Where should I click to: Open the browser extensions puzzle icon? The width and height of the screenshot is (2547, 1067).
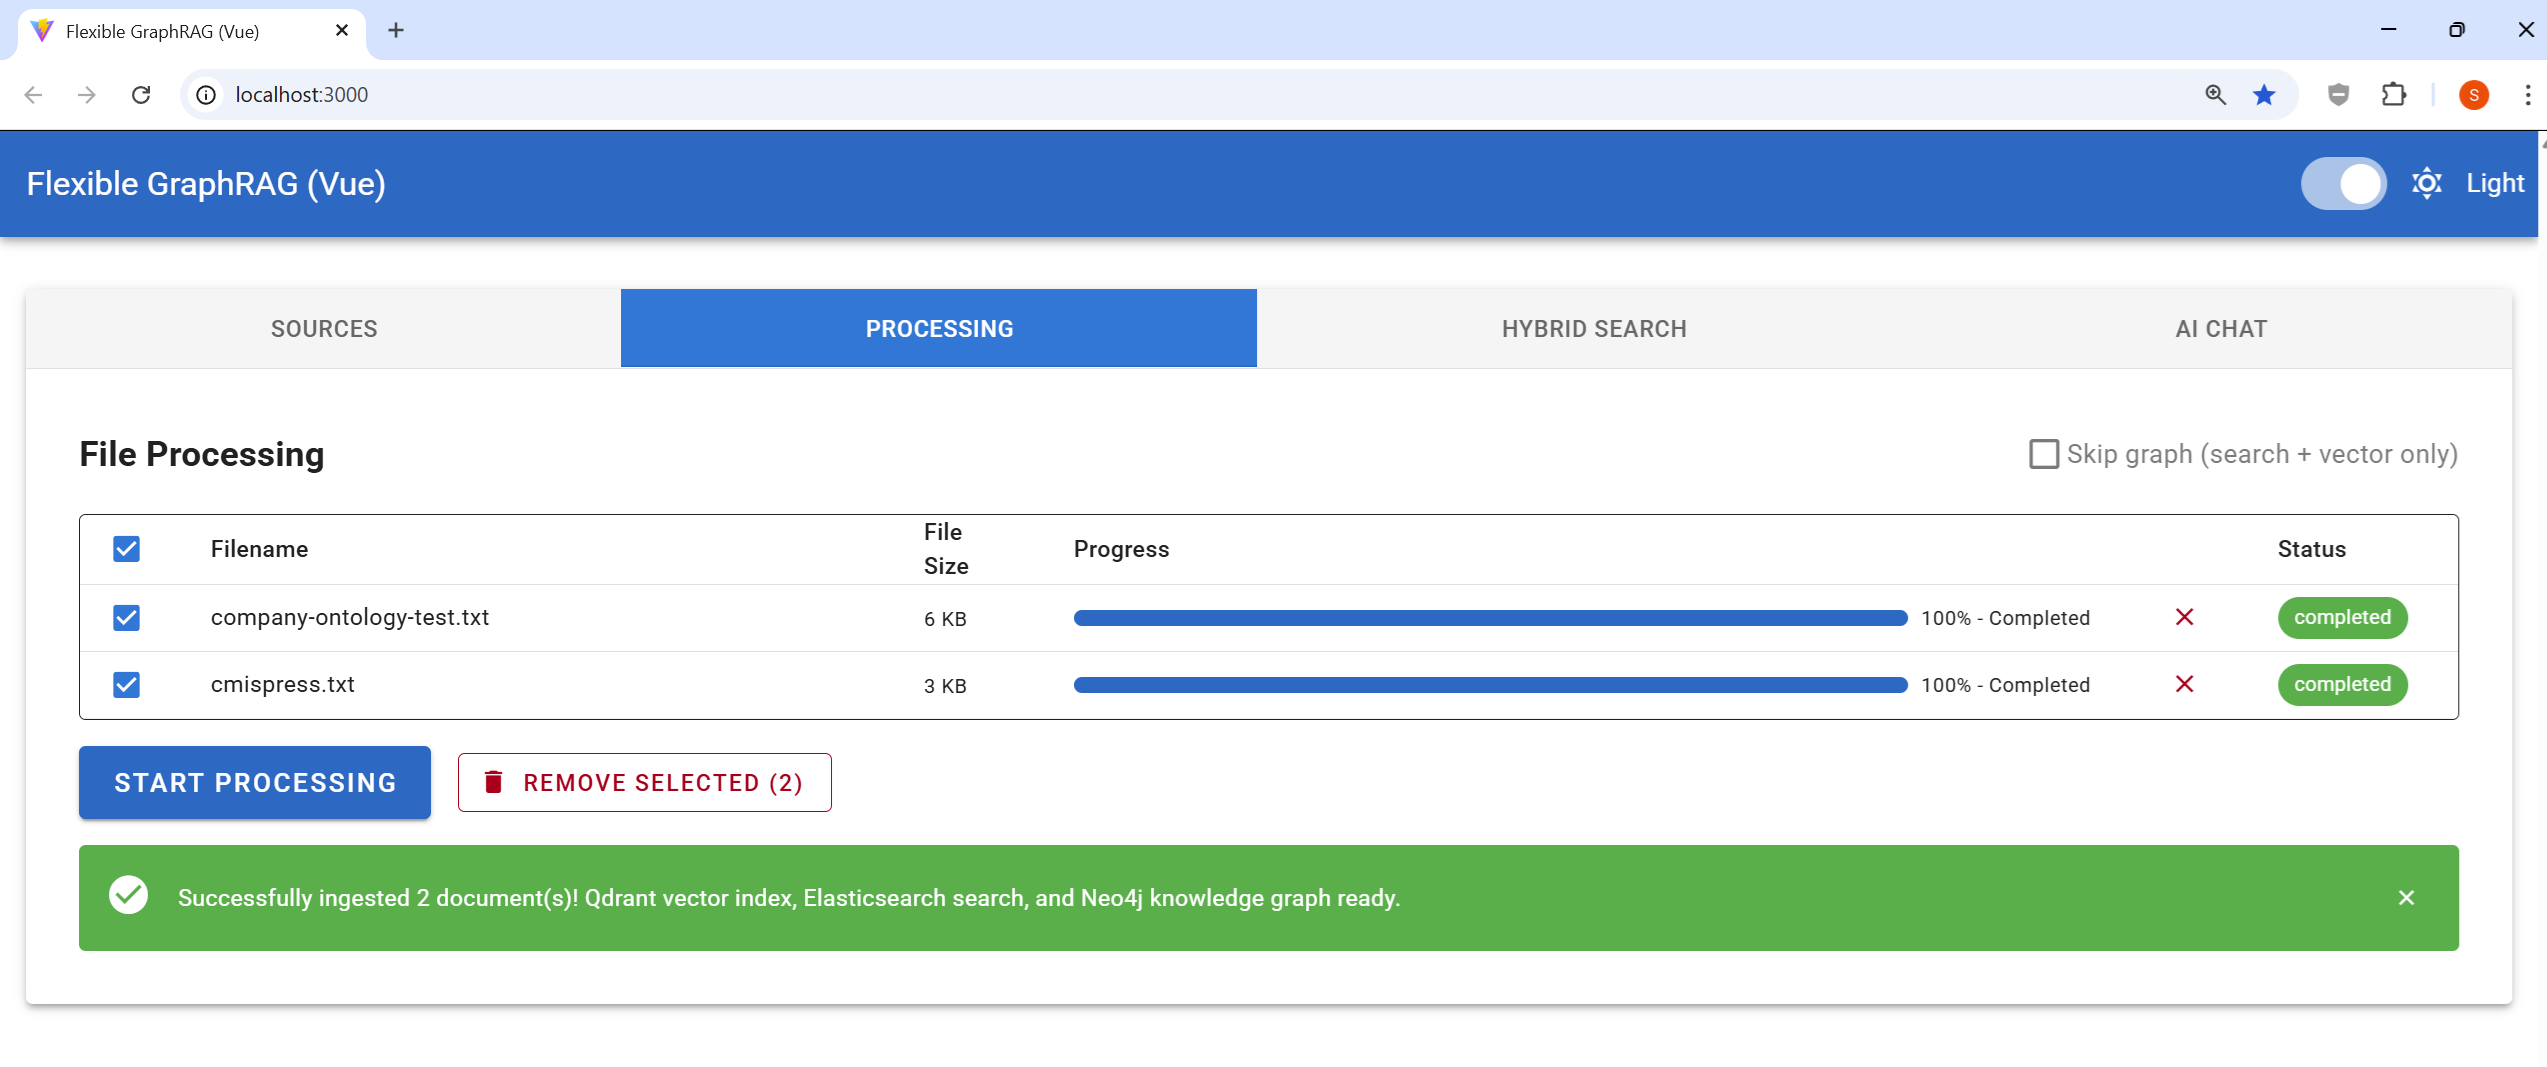(2393, 95)
